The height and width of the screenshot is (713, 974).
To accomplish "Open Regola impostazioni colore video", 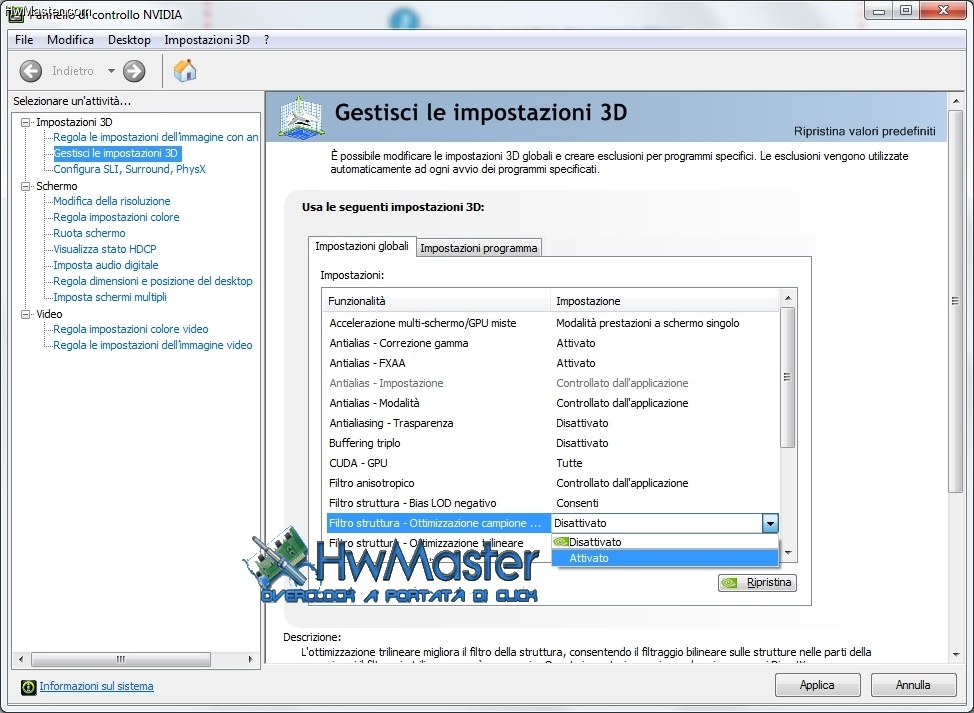I will 130,329.
